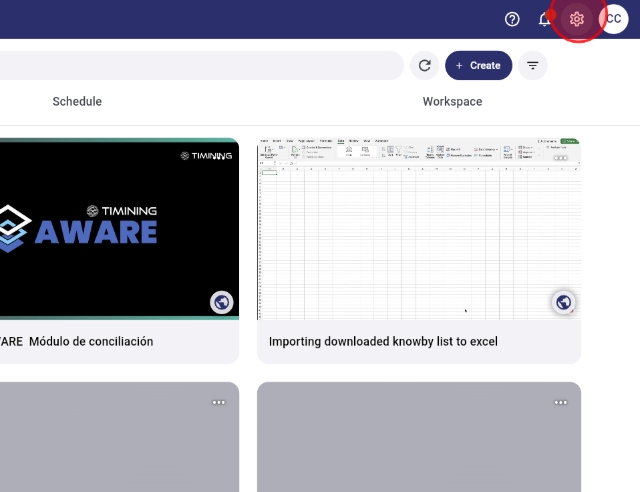Click into the search bar field
Viewport: 640px width, 492px height.
tap(202, 65)
